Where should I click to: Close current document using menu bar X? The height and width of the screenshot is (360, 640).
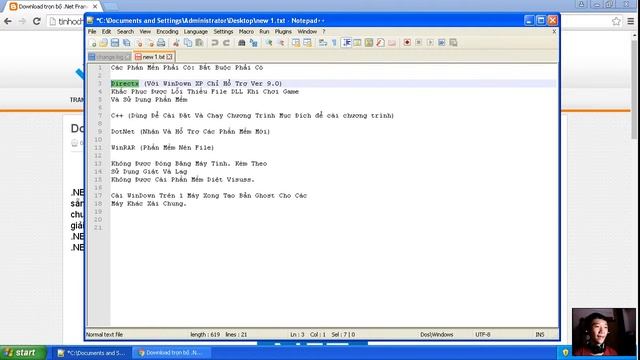pos(554,31)
